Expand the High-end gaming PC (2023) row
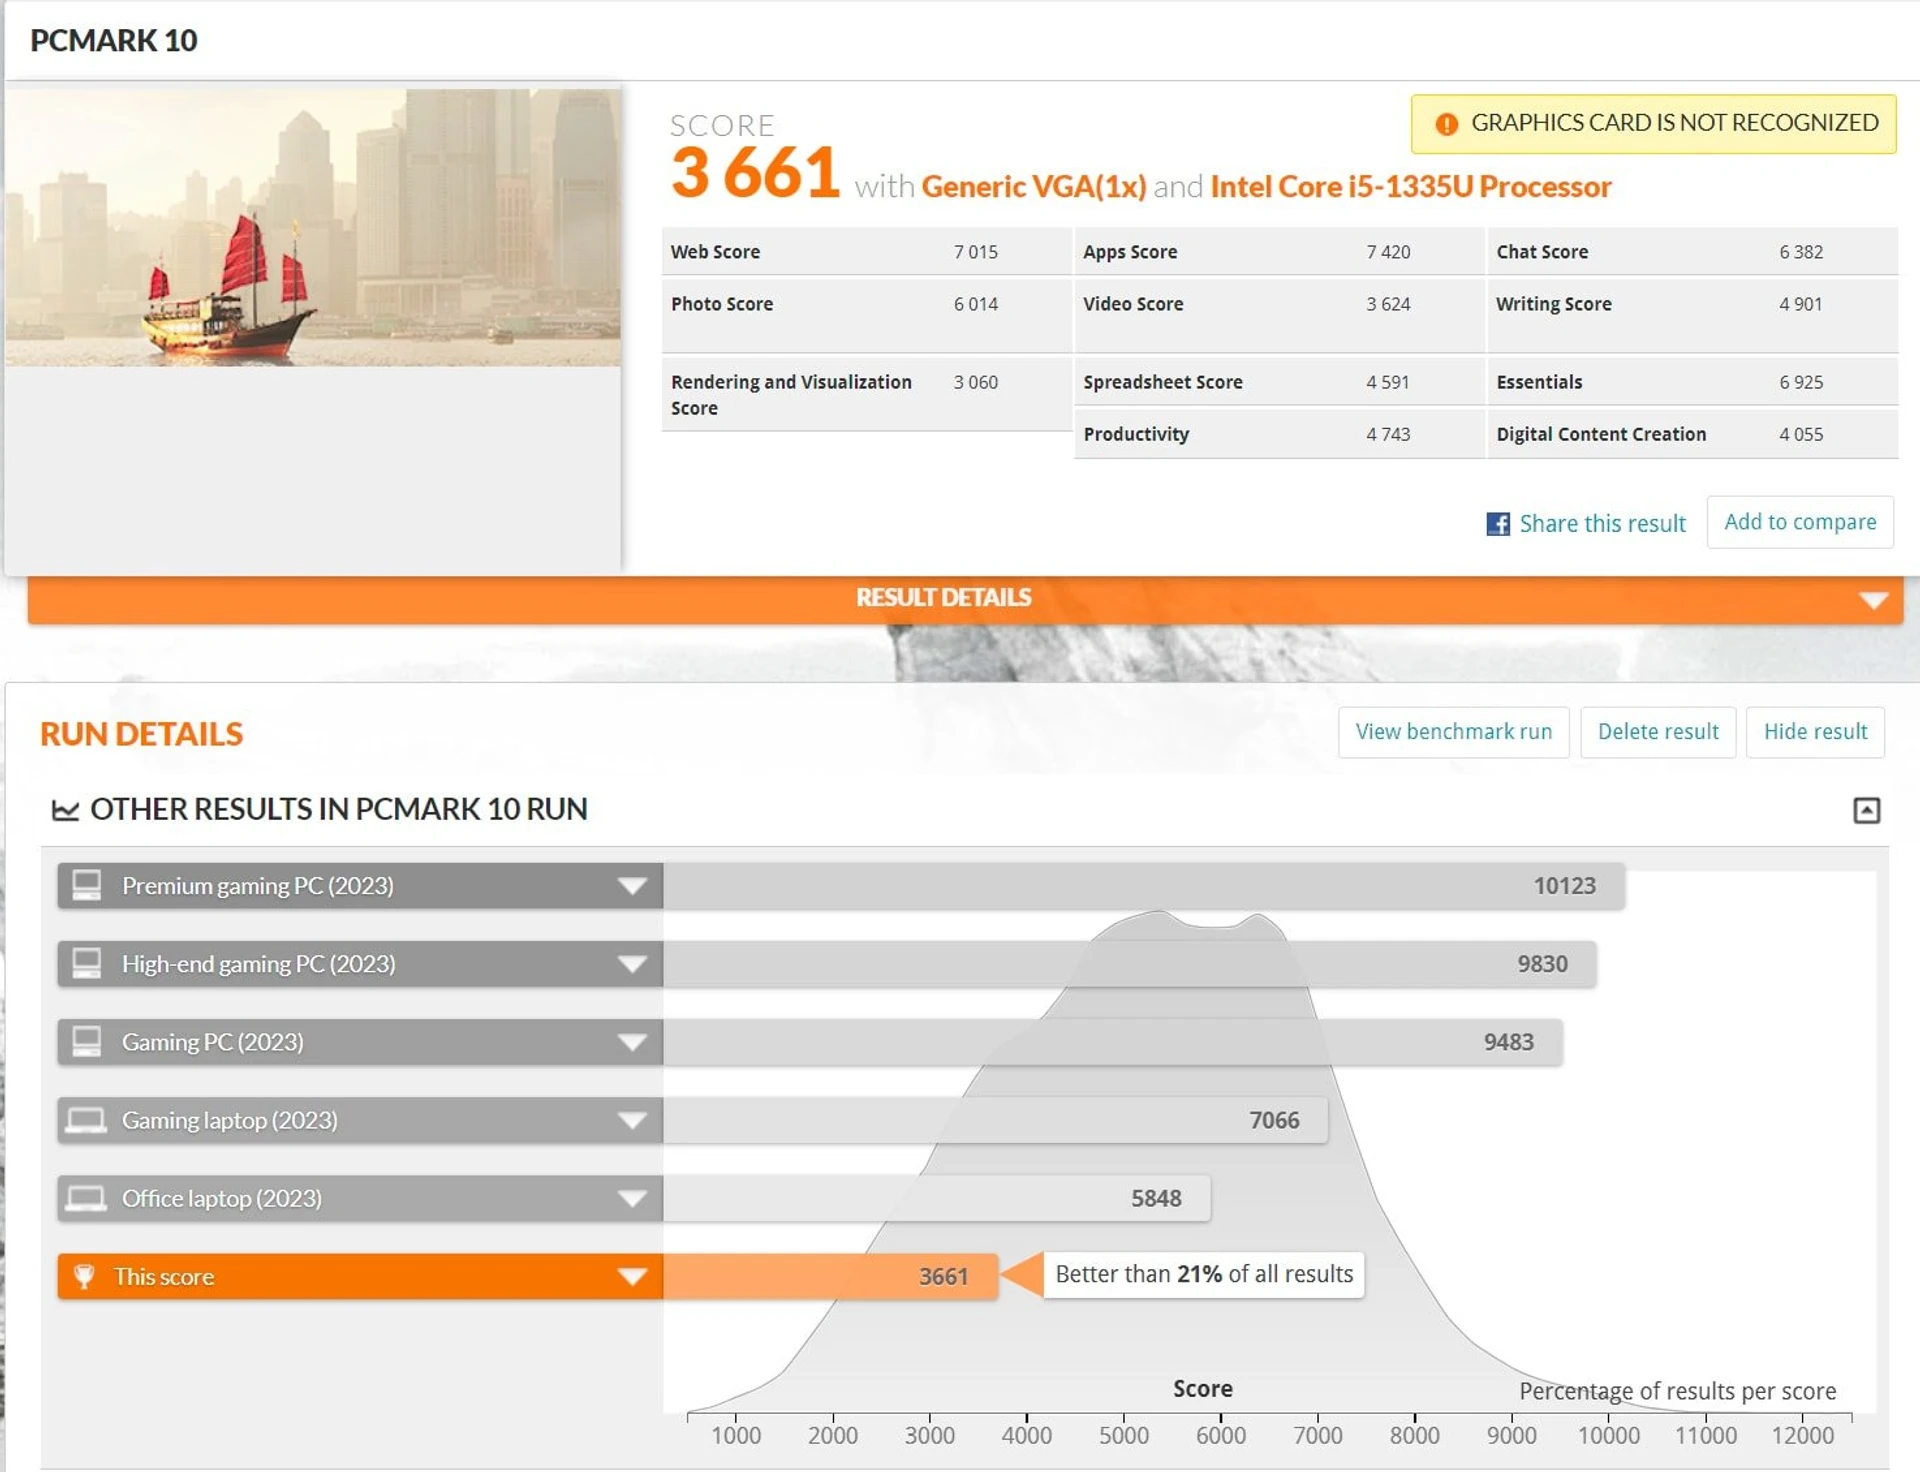 click(x=632, y=964)
